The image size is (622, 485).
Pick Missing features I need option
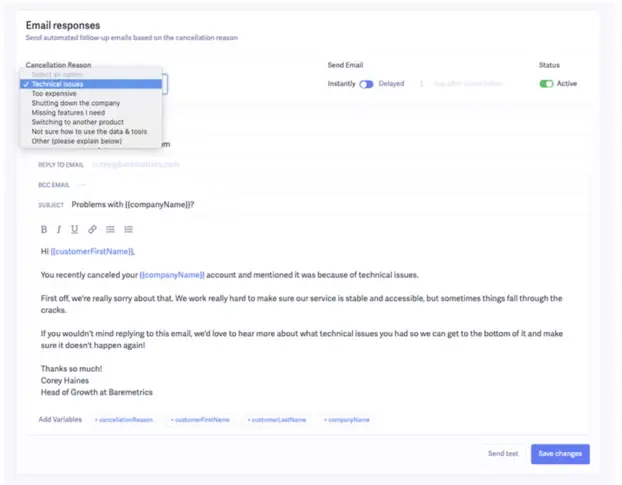click(91, 113)
